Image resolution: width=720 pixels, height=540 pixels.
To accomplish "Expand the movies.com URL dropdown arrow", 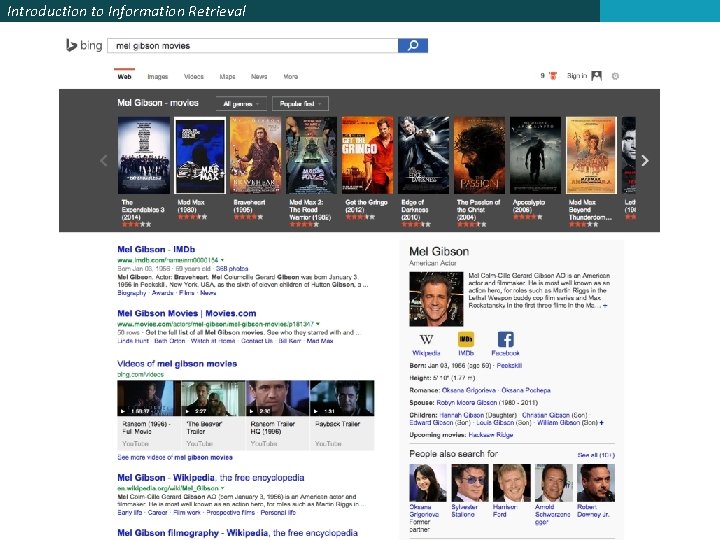I will [x=318, y=324].
